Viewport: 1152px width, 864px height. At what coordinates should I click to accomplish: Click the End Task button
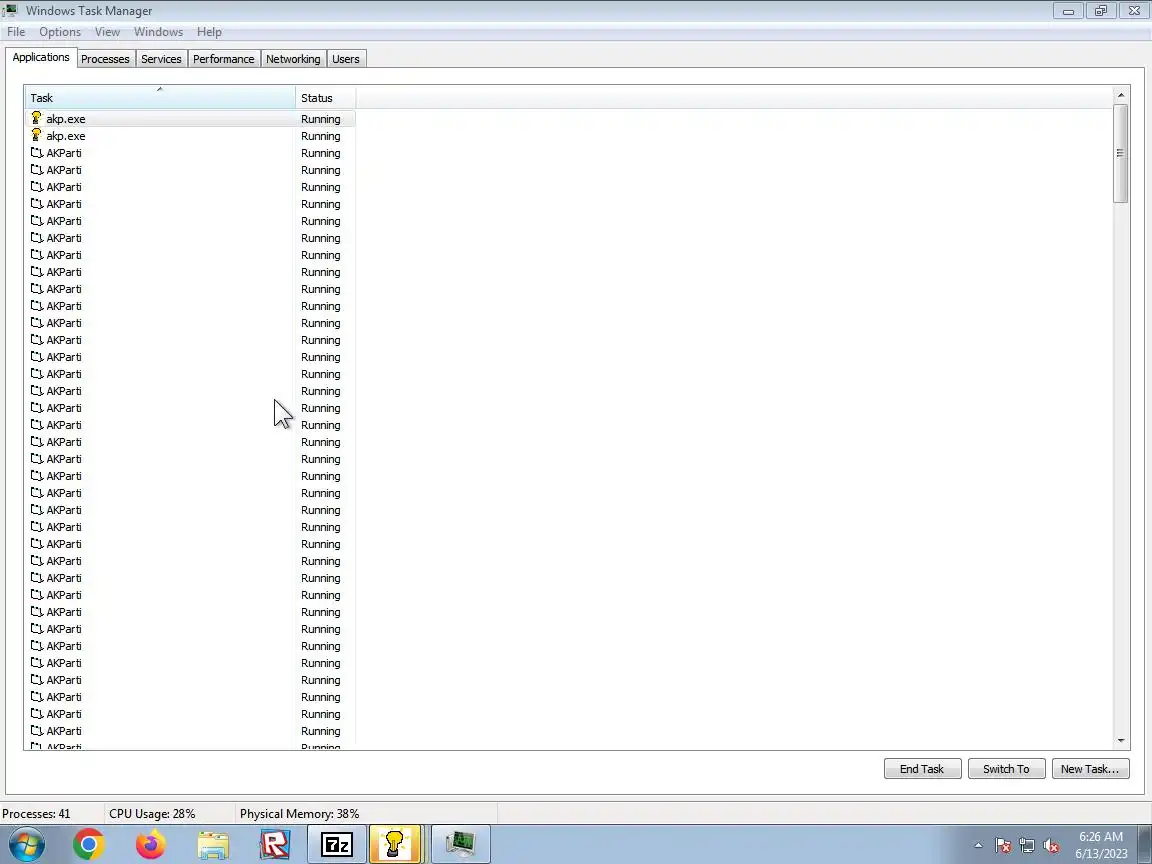tap(922, 769)
